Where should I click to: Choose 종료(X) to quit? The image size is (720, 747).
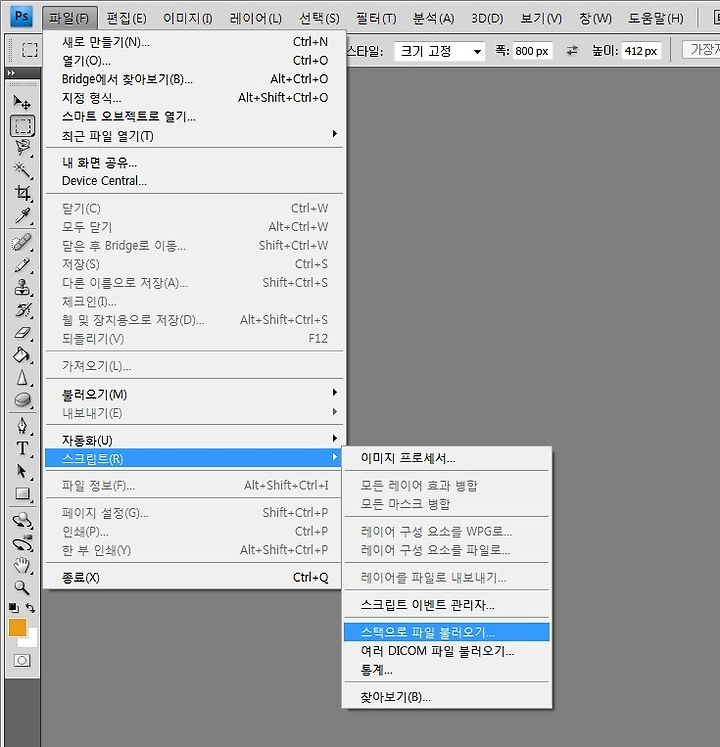coord(194,577)
